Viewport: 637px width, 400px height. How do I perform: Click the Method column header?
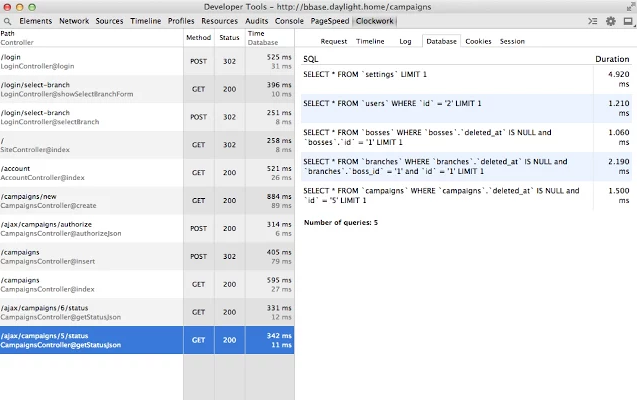click(x=199, y=38)
